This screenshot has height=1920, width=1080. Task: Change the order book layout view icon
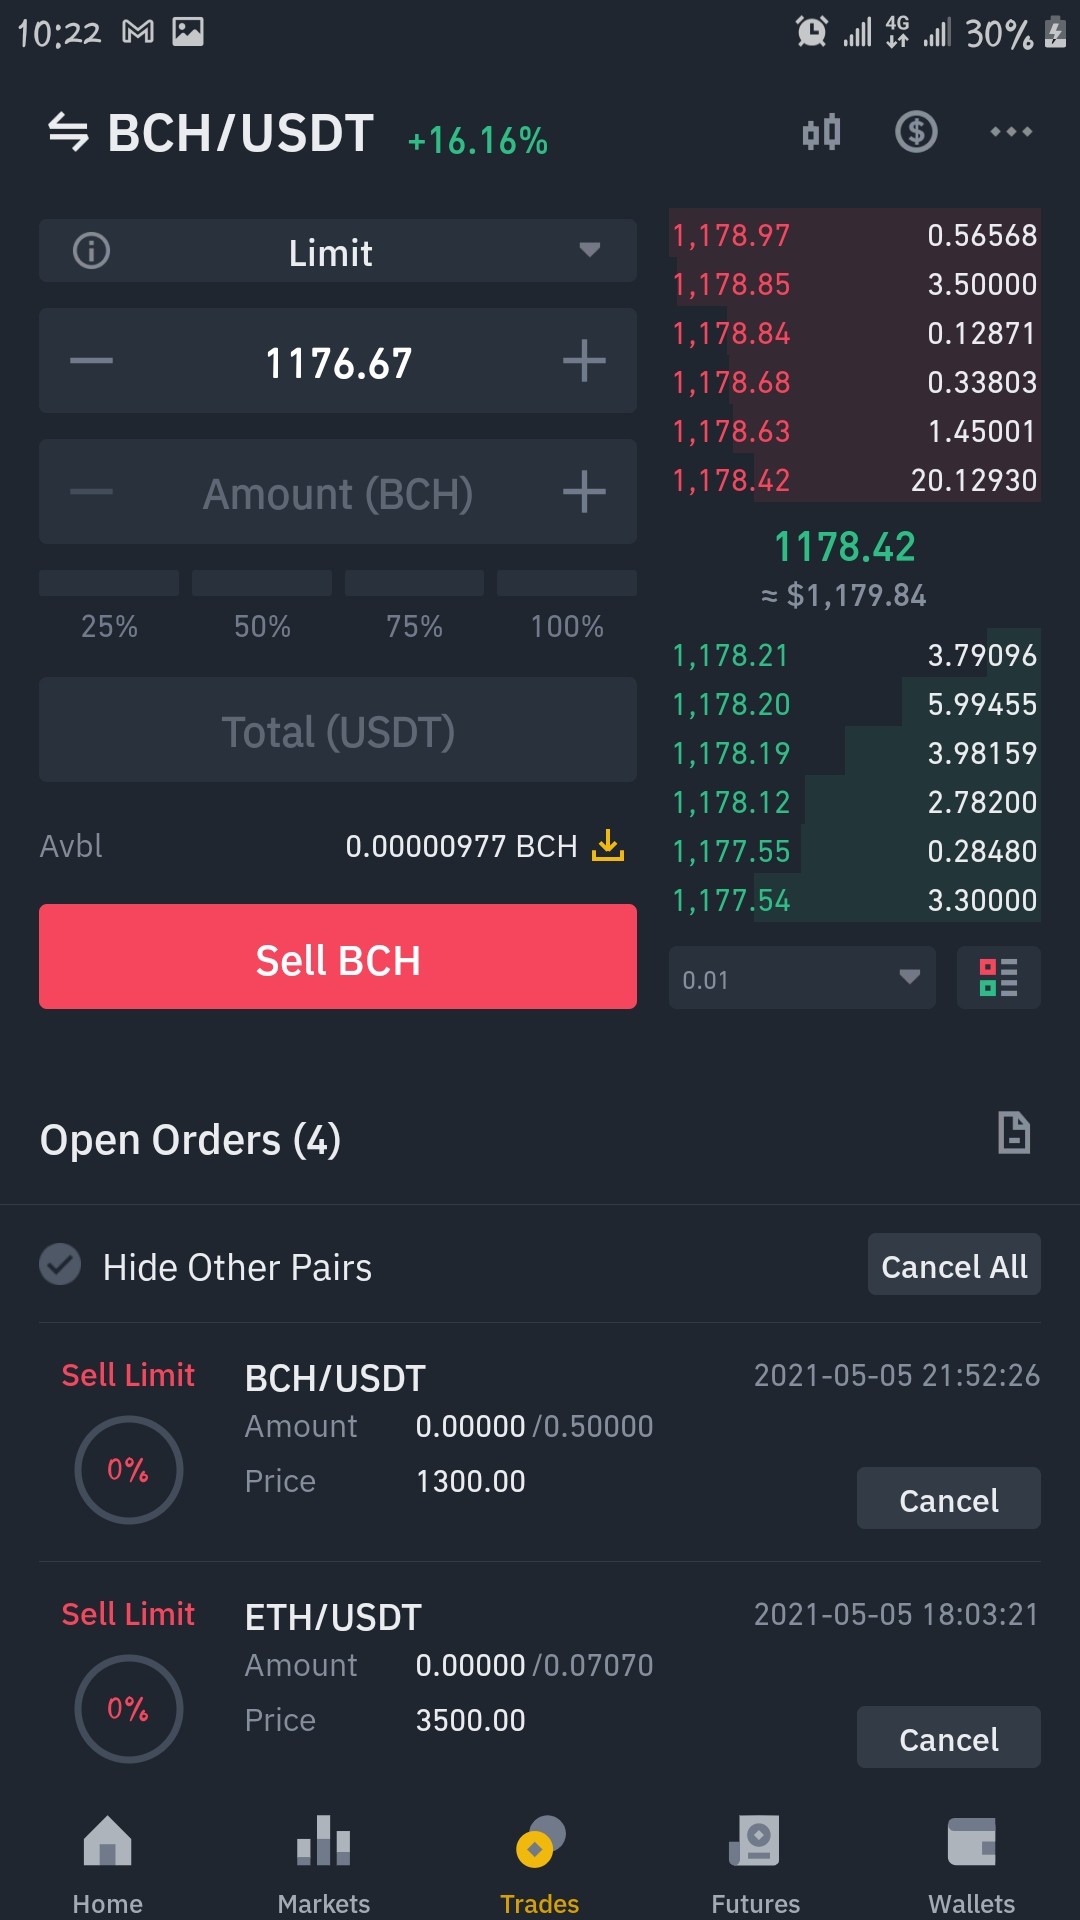coord(998,977)
